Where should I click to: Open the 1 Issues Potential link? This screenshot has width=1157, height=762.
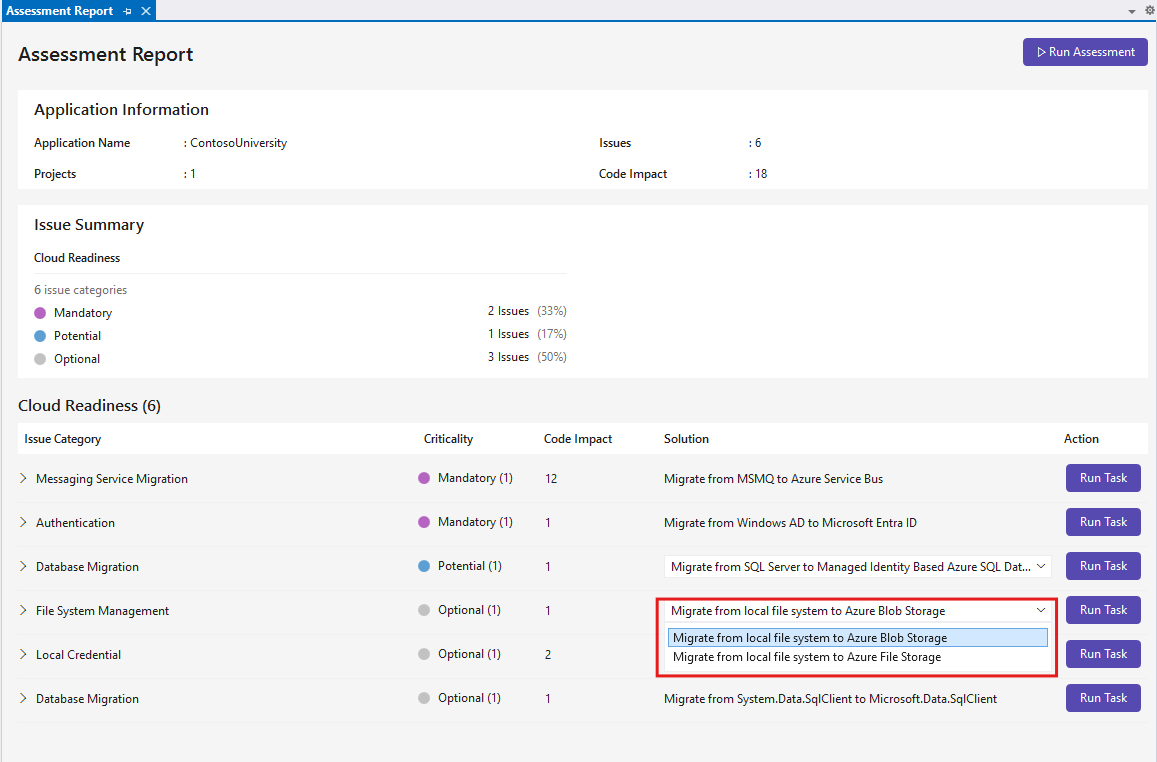[507, 334]
